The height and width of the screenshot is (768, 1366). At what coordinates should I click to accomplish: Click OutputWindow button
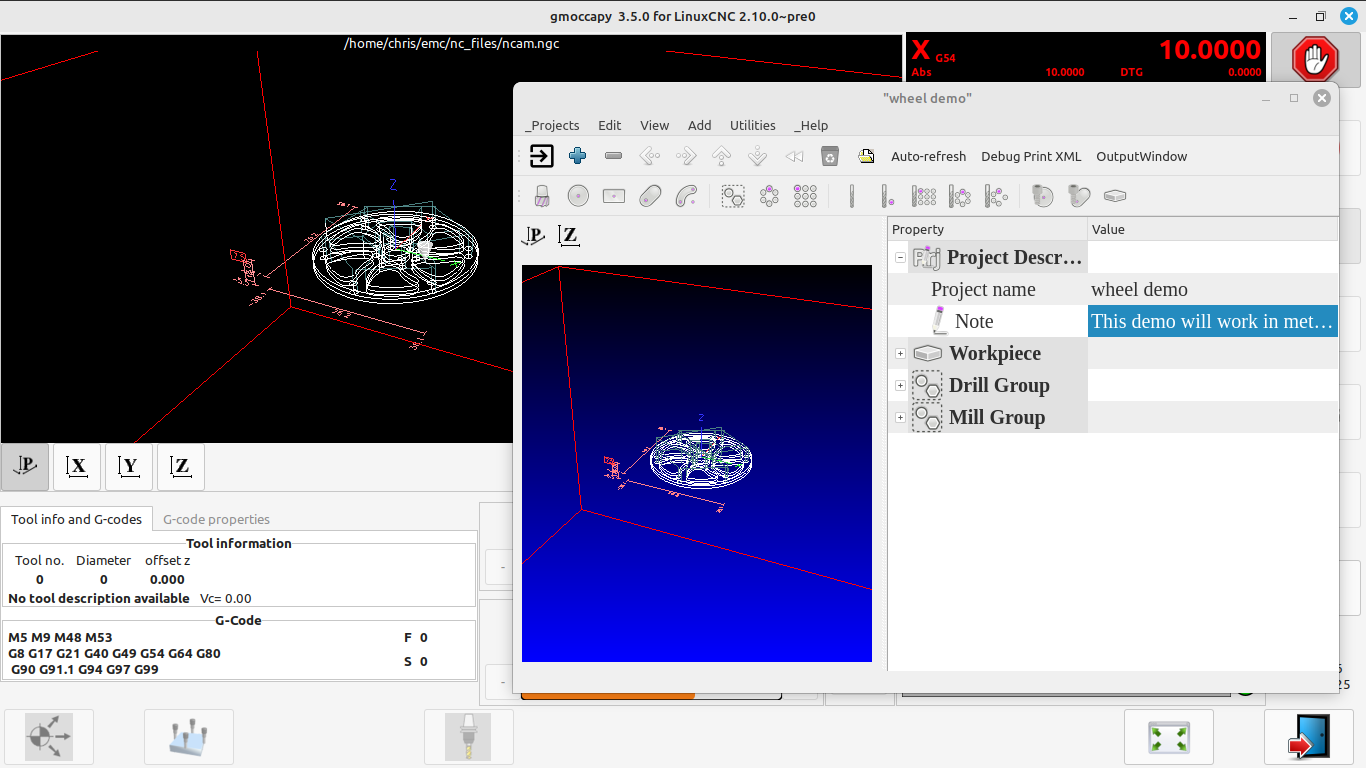tap(1141, 156)
